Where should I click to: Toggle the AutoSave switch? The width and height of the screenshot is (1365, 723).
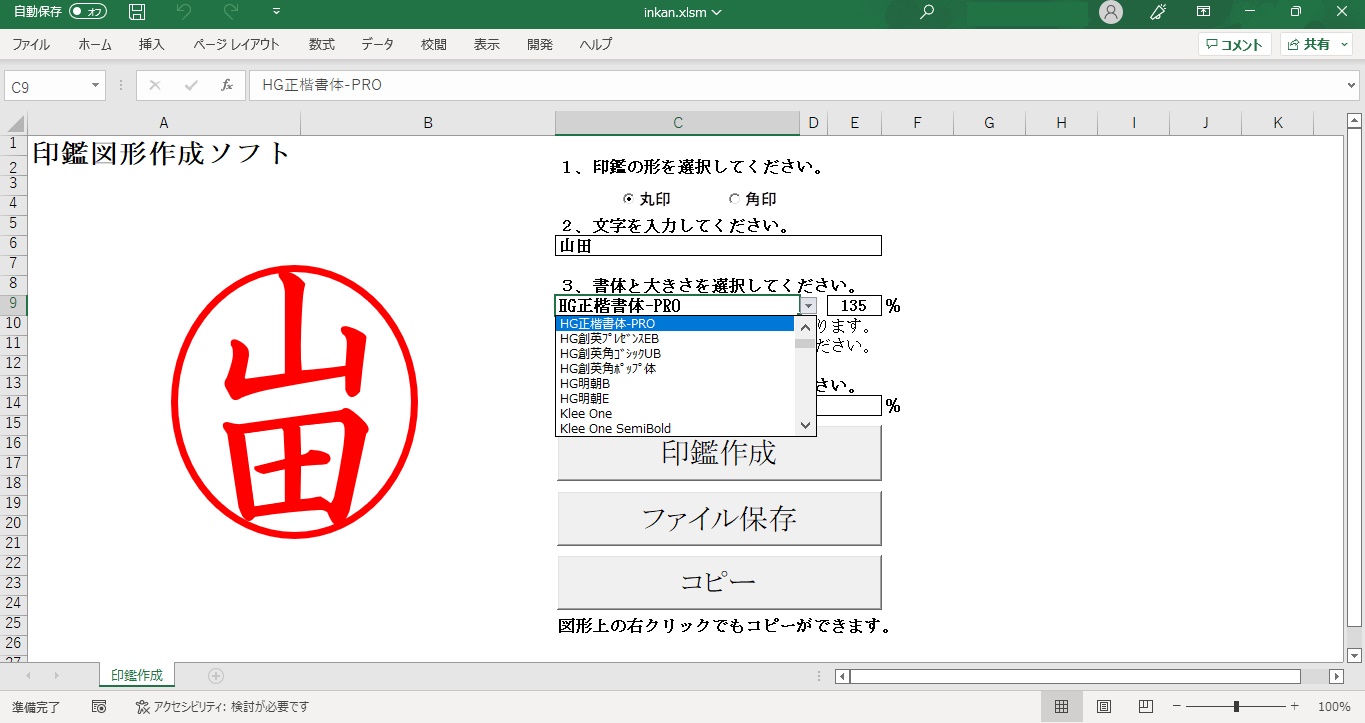click(x=88, y=12)
